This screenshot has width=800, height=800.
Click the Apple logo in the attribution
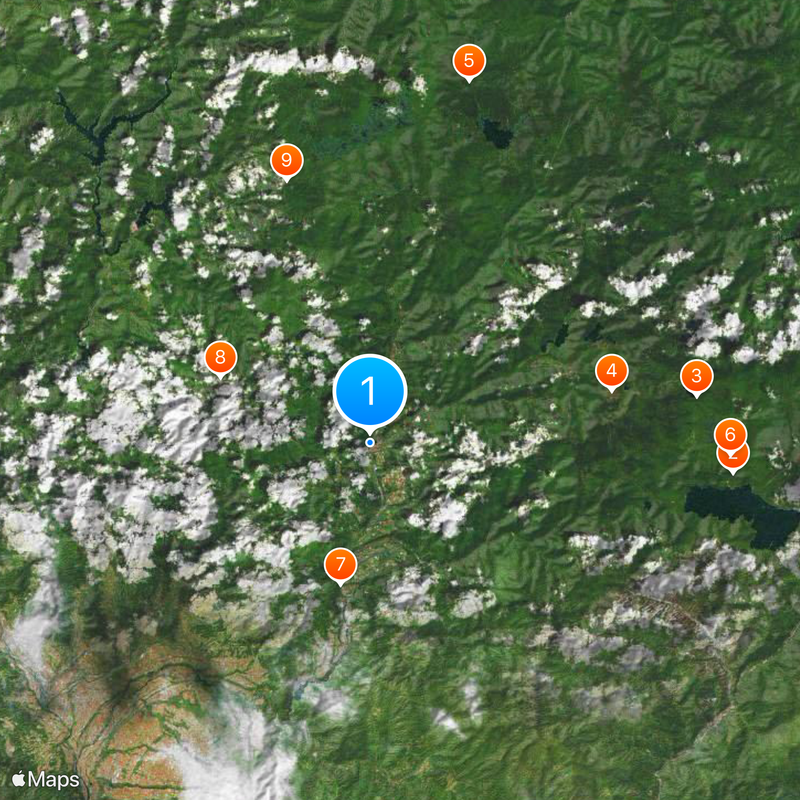[19, 779]
